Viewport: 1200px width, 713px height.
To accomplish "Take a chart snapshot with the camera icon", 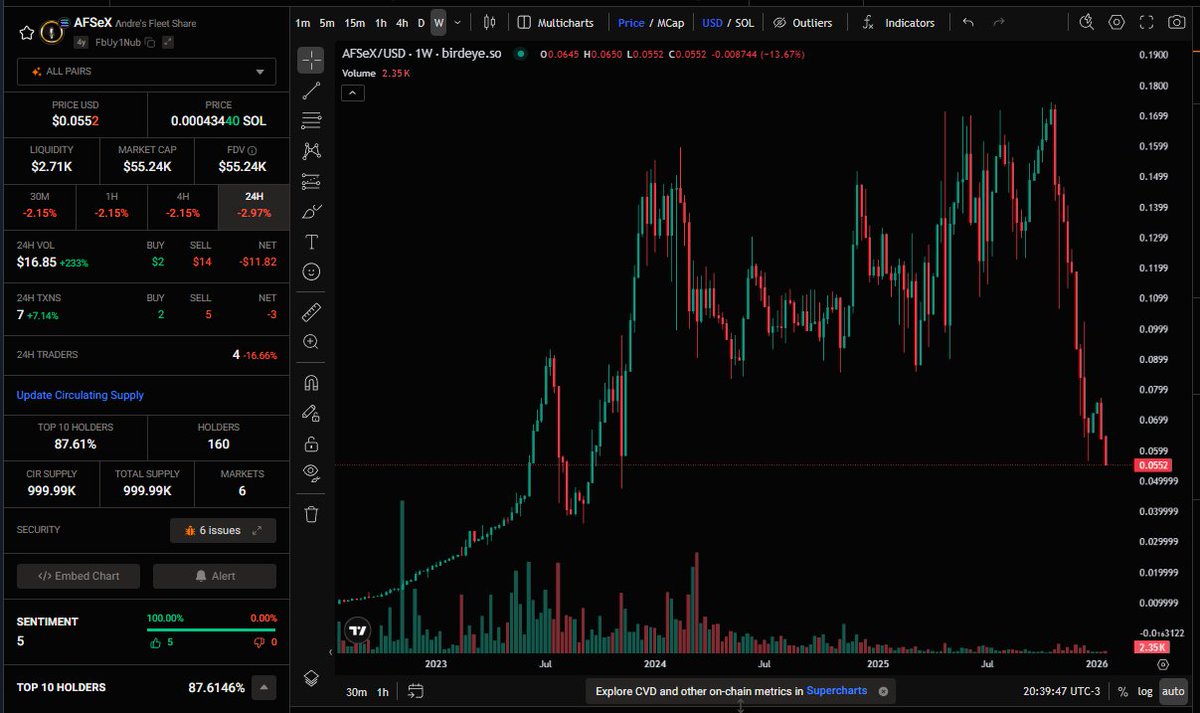I will tap(1176, 22).
